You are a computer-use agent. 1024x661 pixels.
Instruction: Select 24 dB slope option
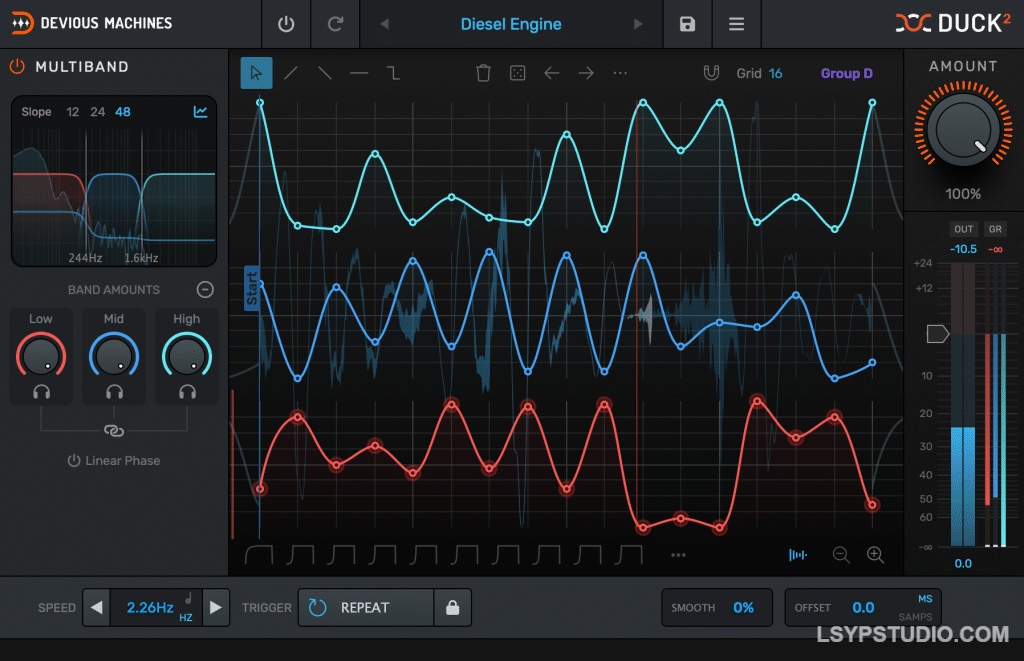(97, 112)
